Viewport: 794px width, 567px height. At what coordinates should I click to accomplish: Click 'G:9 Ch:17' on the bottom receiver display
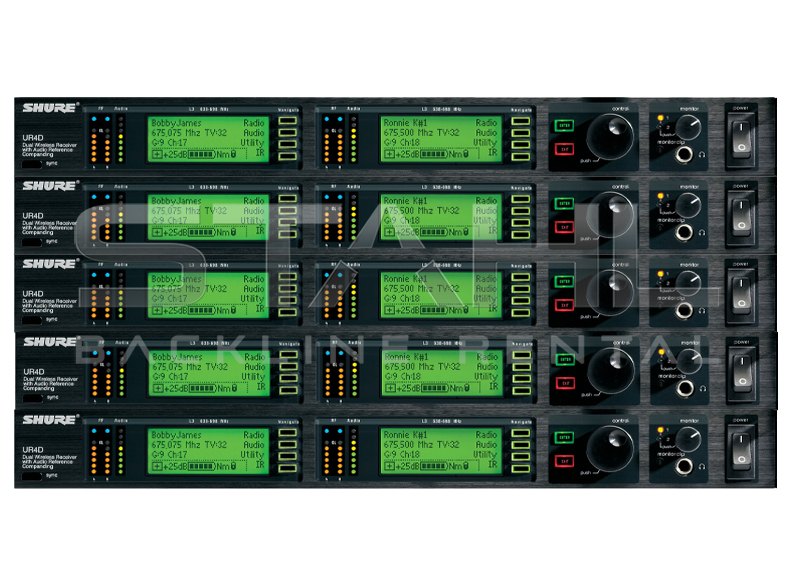point(170,455)
